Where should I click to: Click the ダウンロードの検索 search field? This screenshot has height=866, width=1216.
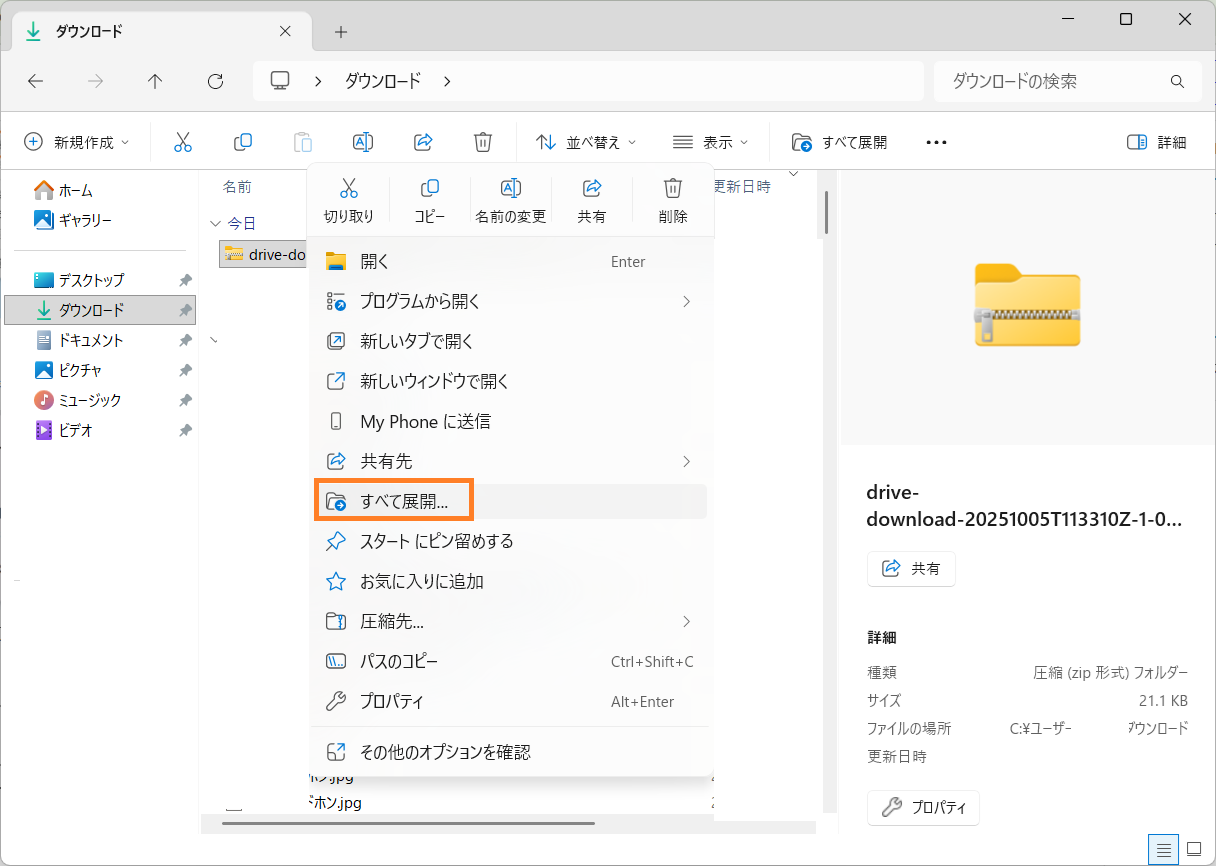1055,81
